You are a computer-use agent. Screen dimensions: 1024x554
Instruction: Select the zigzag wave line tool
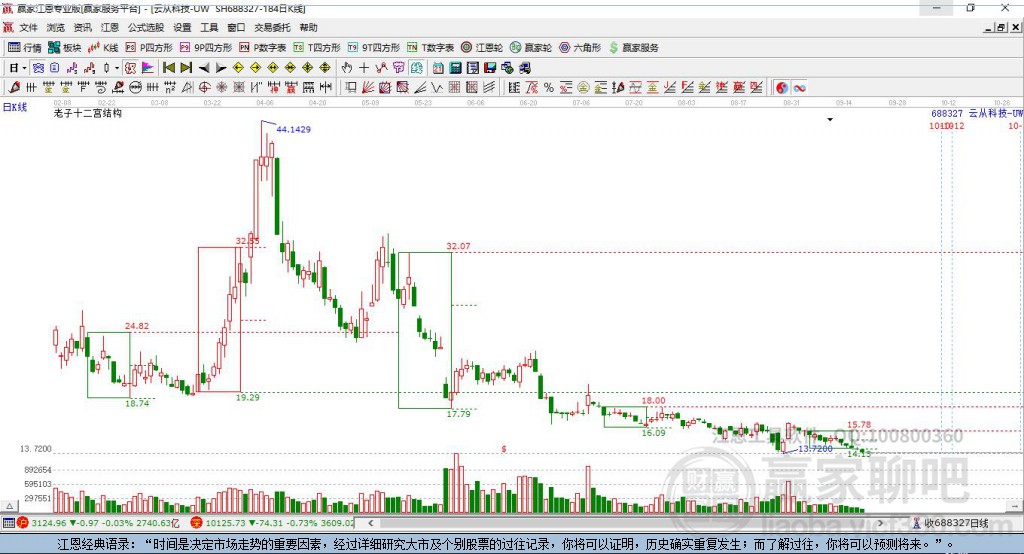(436, 88)
